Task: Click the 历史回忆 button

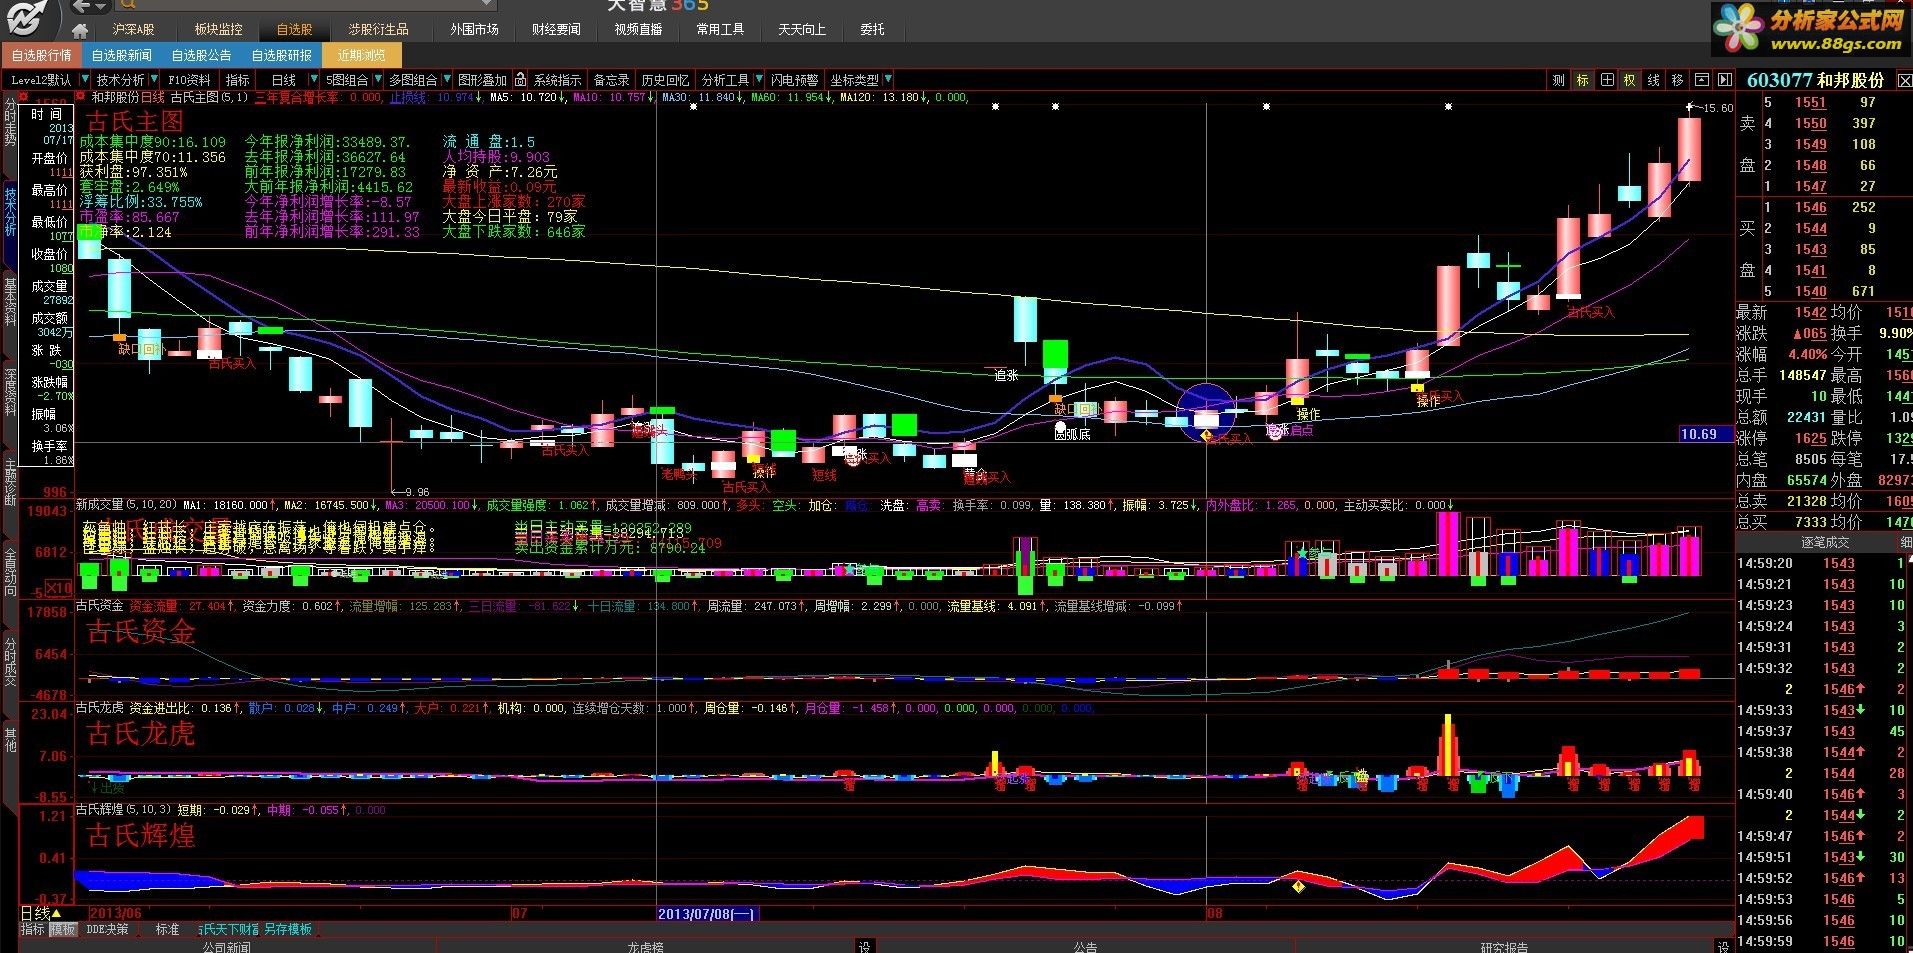Action: tap(665, 80)
